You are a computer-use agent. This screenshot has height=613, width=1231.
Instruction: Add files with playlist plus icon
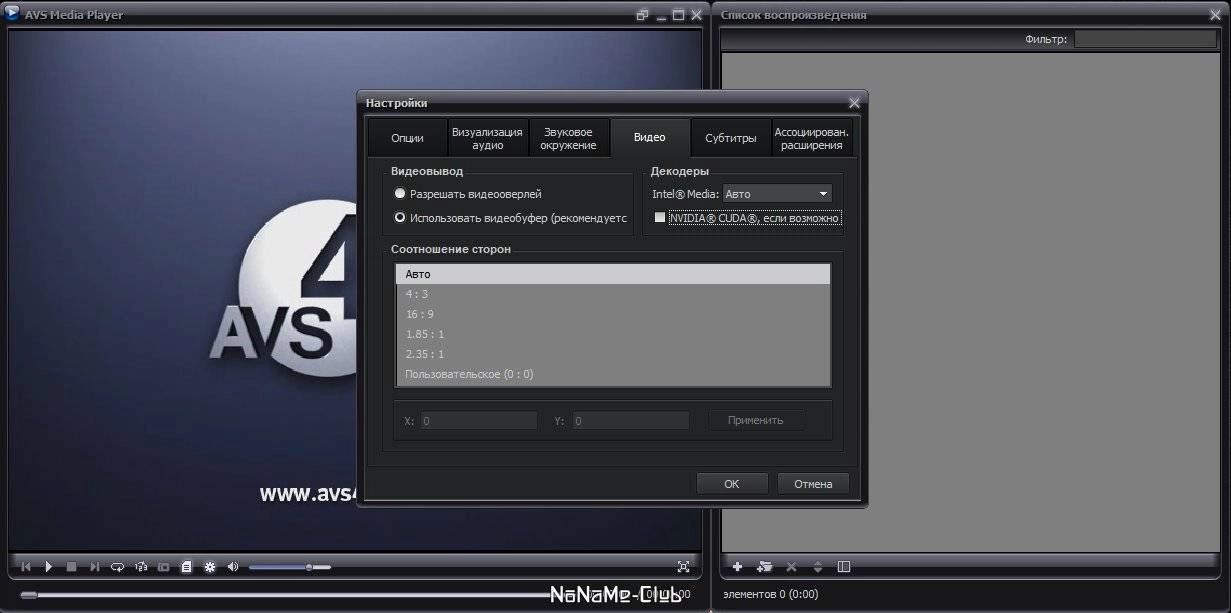point(738,567)
